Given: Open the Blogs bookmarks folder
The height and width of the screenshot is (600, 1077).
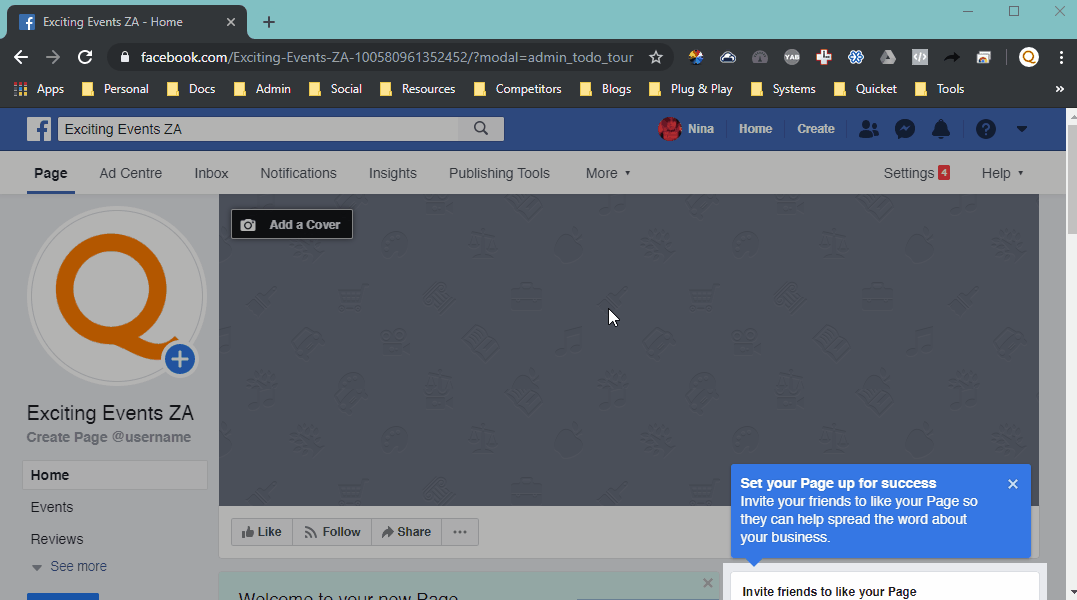Looking at the screenshot, I should tap(605, 89).
